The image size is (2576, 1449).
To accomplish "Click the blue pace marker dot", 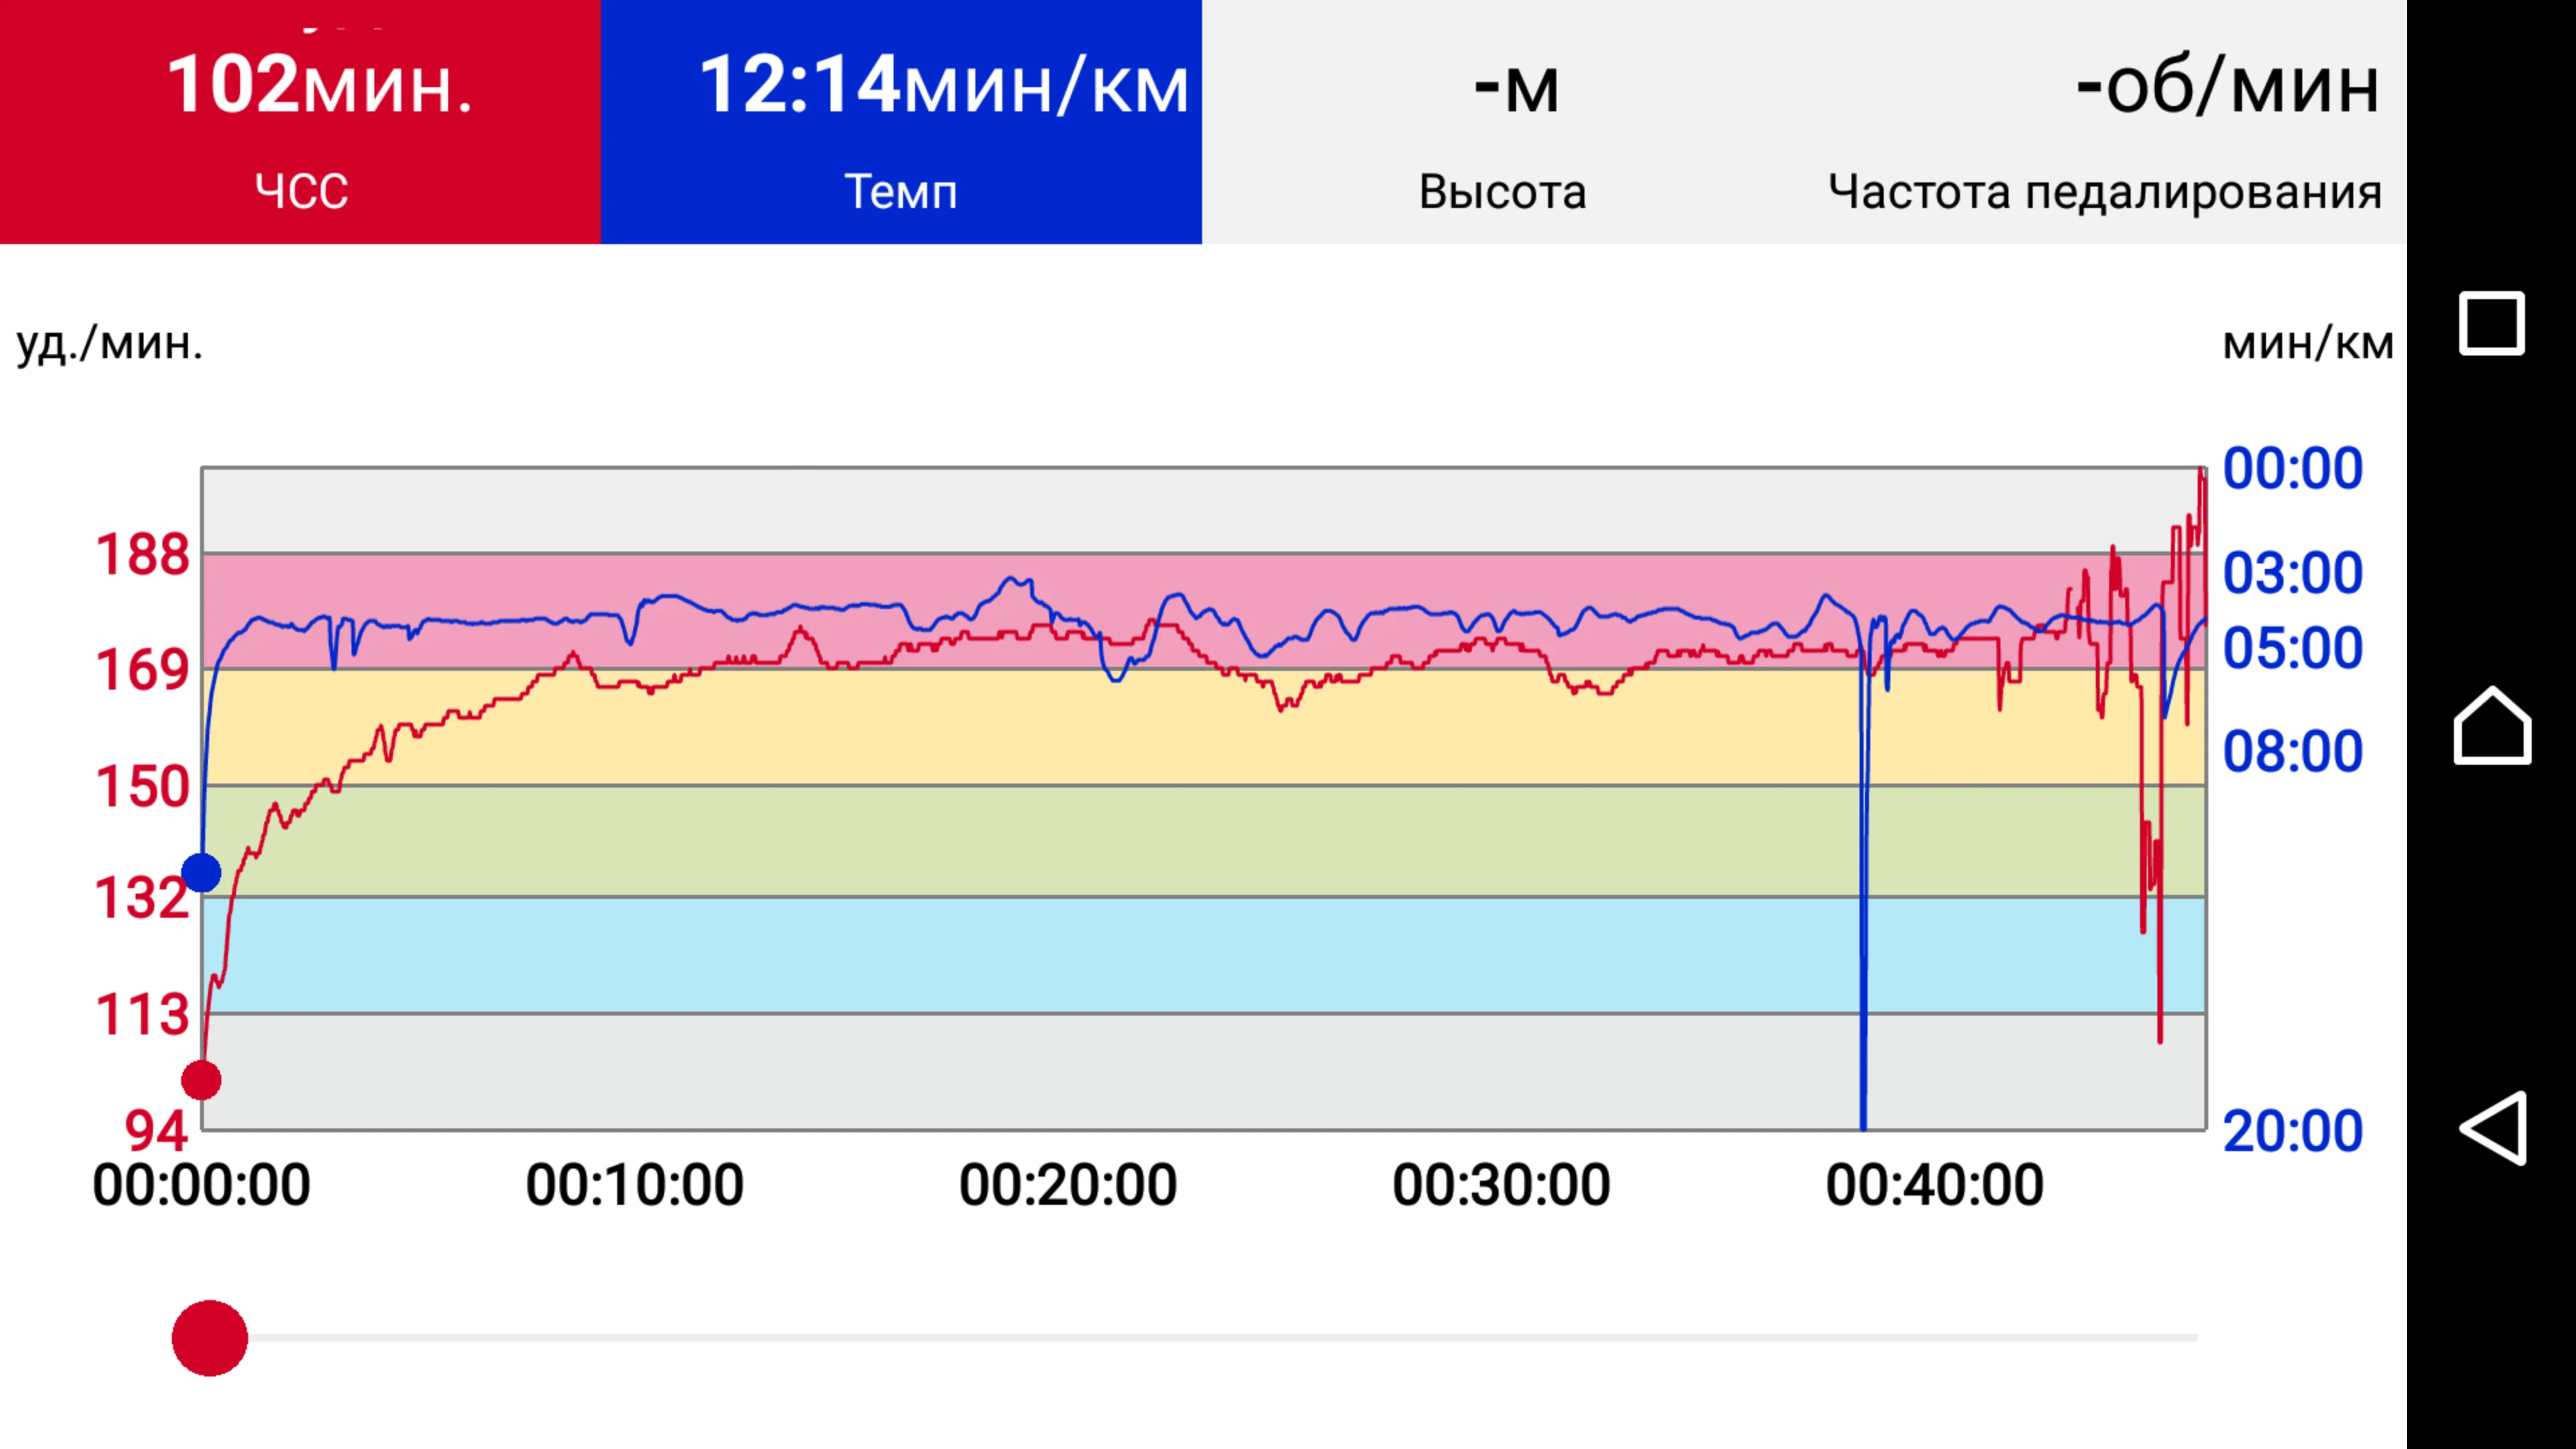I will [x=202, y=872].
